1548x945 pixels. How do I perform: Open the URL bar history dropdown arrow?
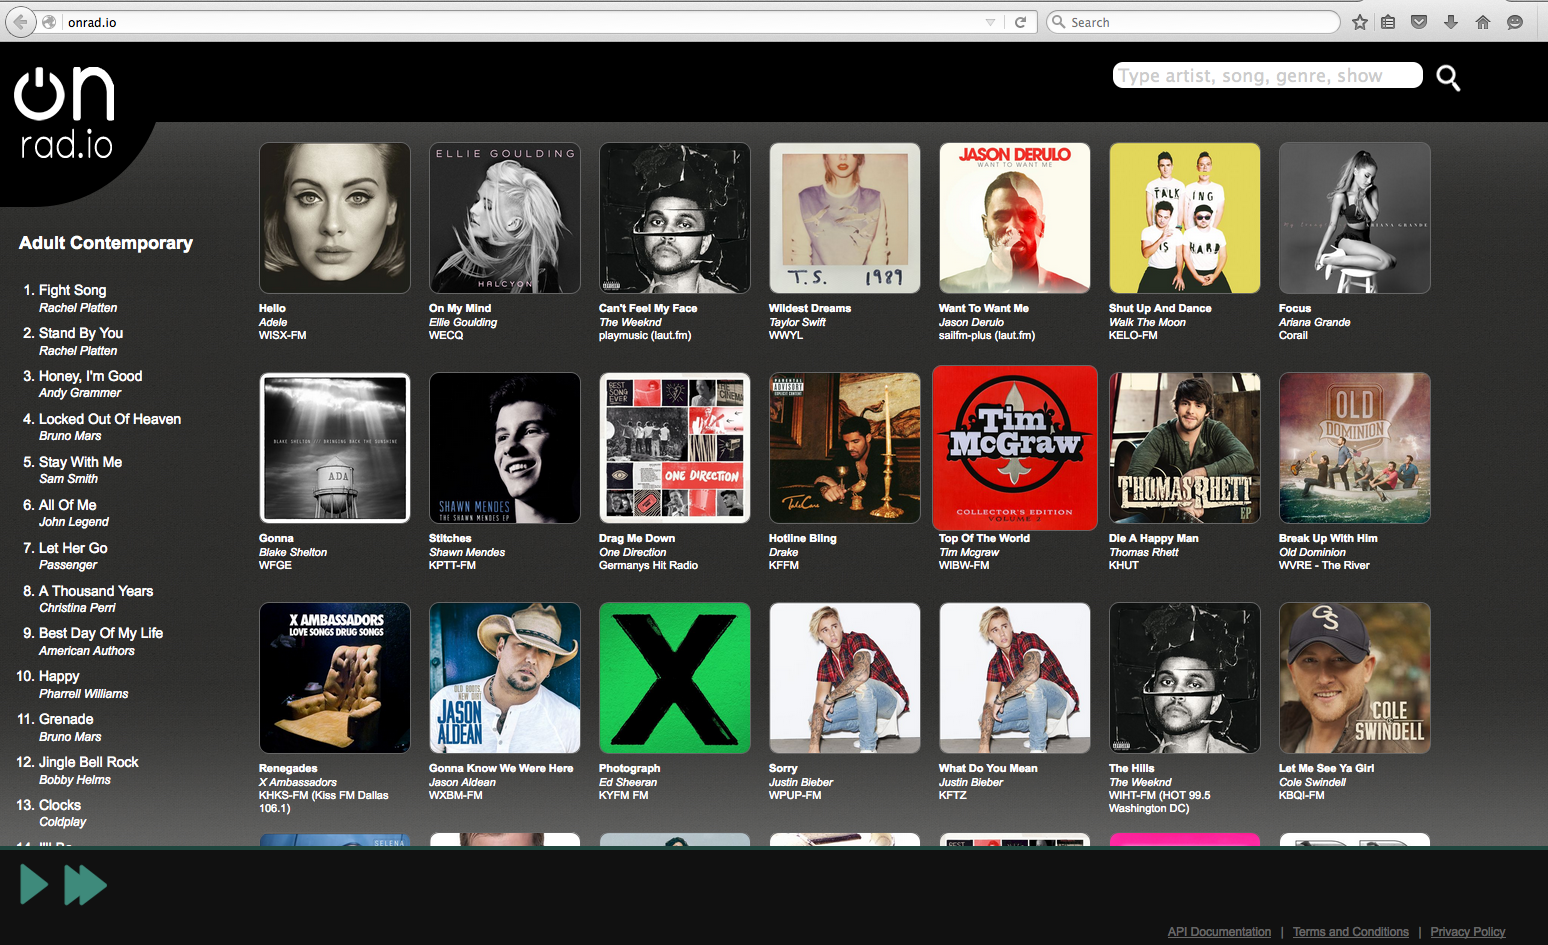coord(990,22)
